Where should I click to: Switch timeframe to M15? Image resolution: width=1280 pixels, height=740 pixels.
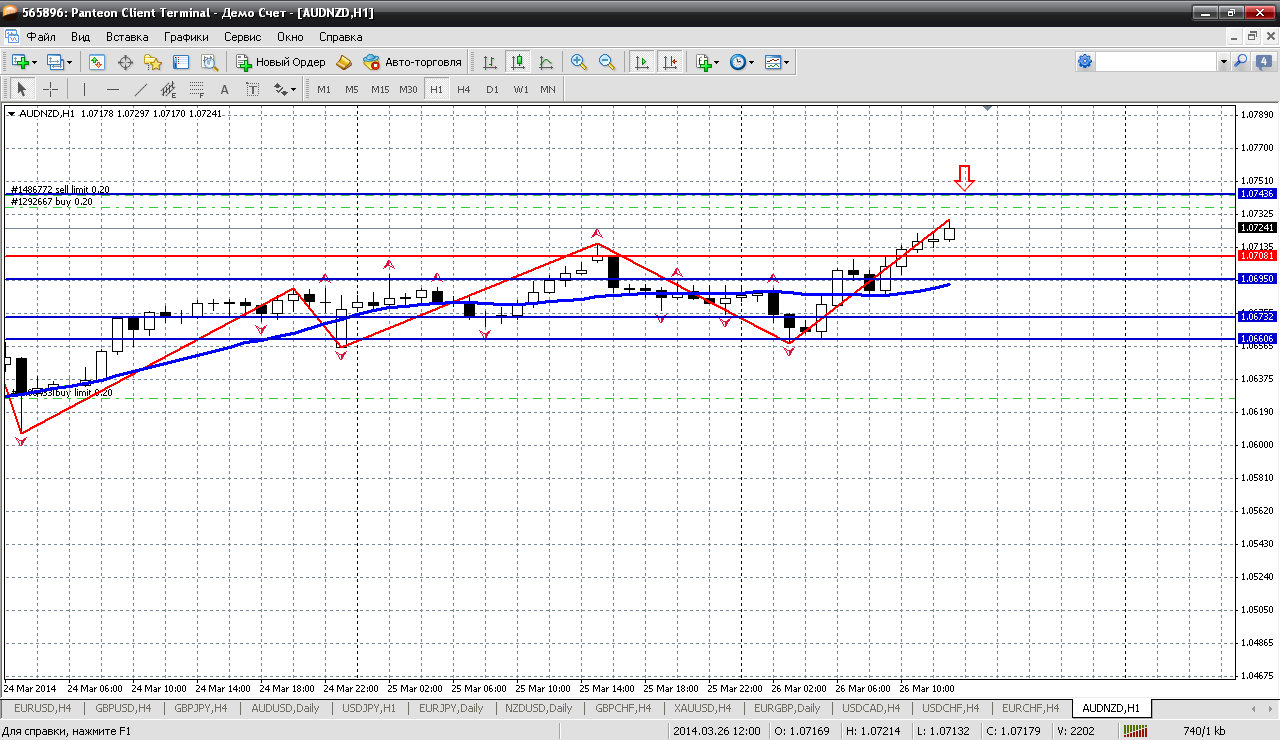[380, 89]
